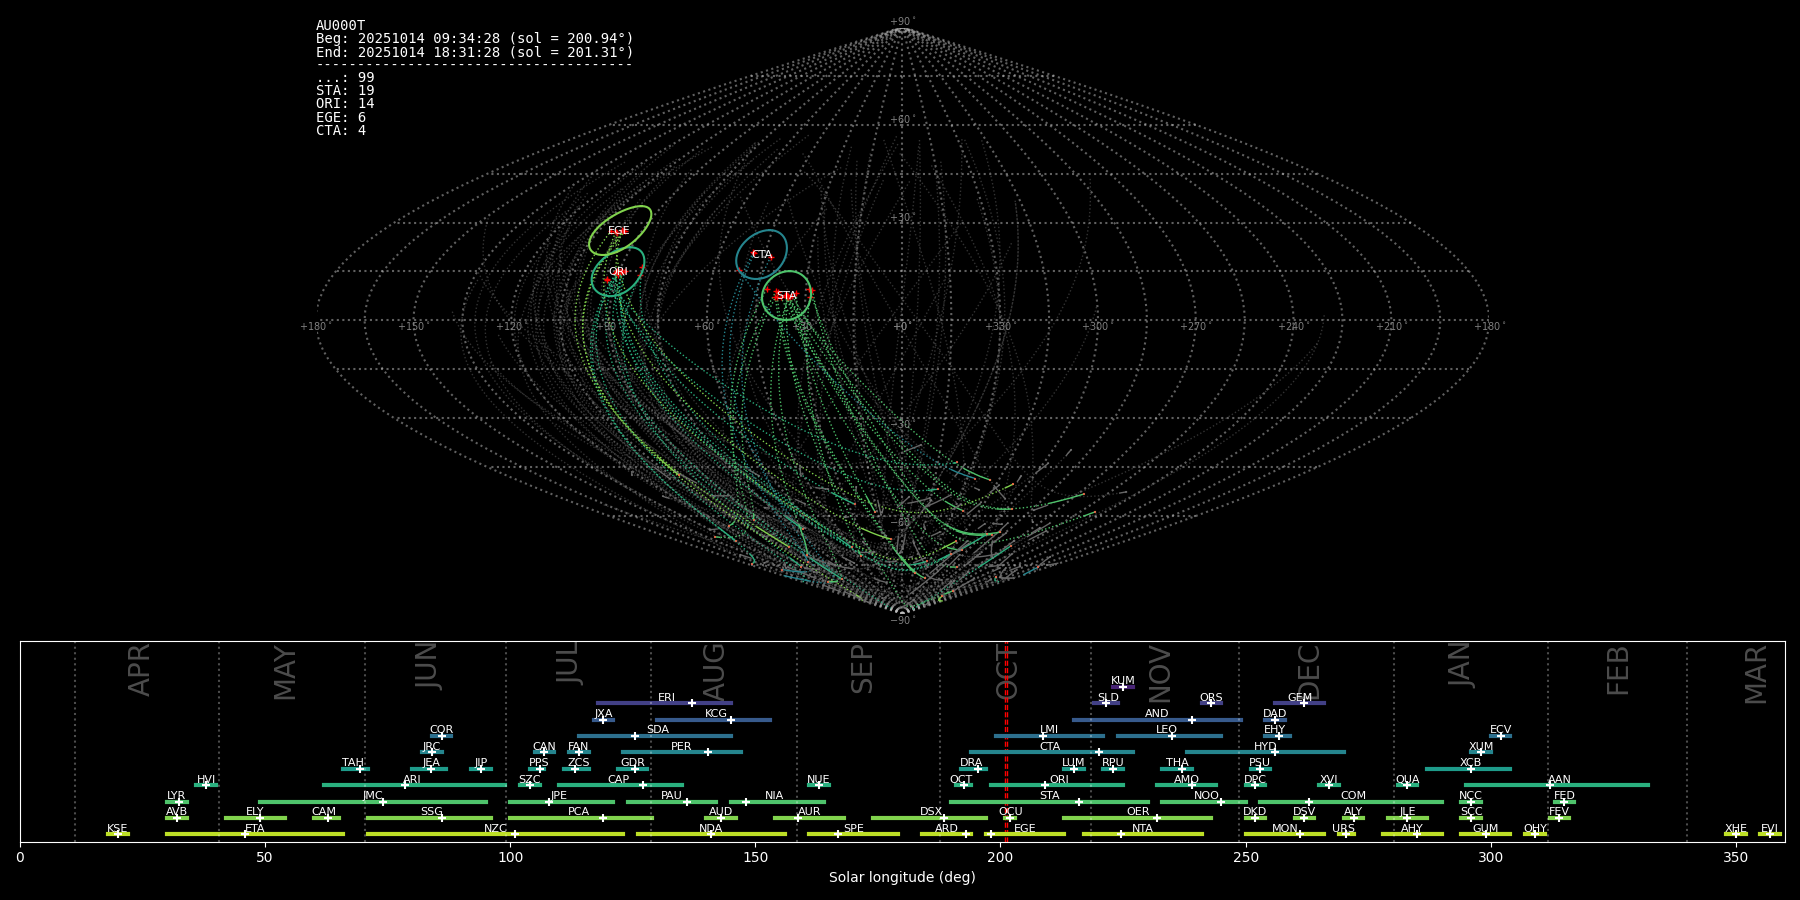Click the NTA shower label in timeline
The width and height of the screenshot is (1800, 900).
(x=1142, y=829)
